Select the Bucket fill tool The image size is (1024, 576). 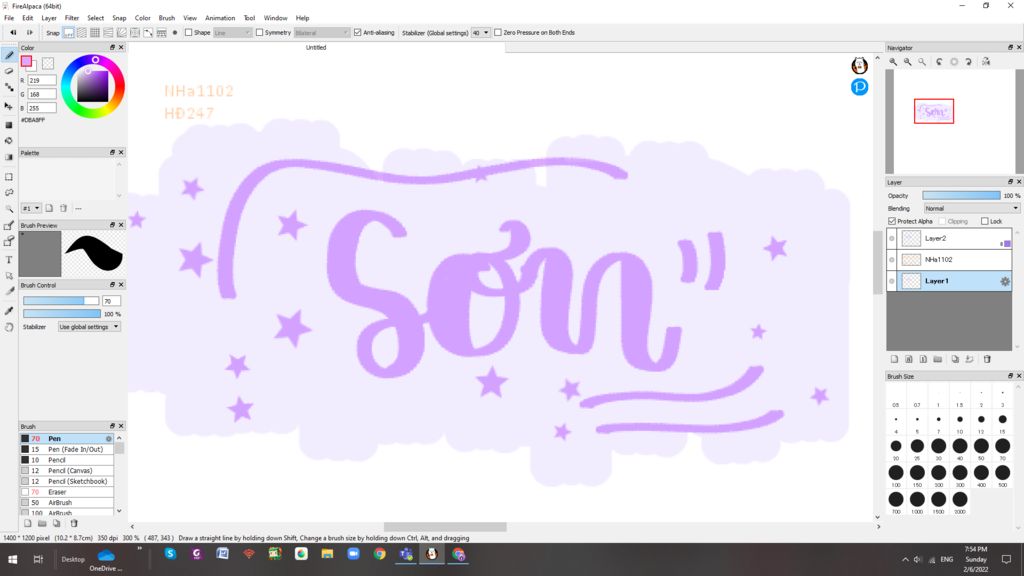point(9,140)
